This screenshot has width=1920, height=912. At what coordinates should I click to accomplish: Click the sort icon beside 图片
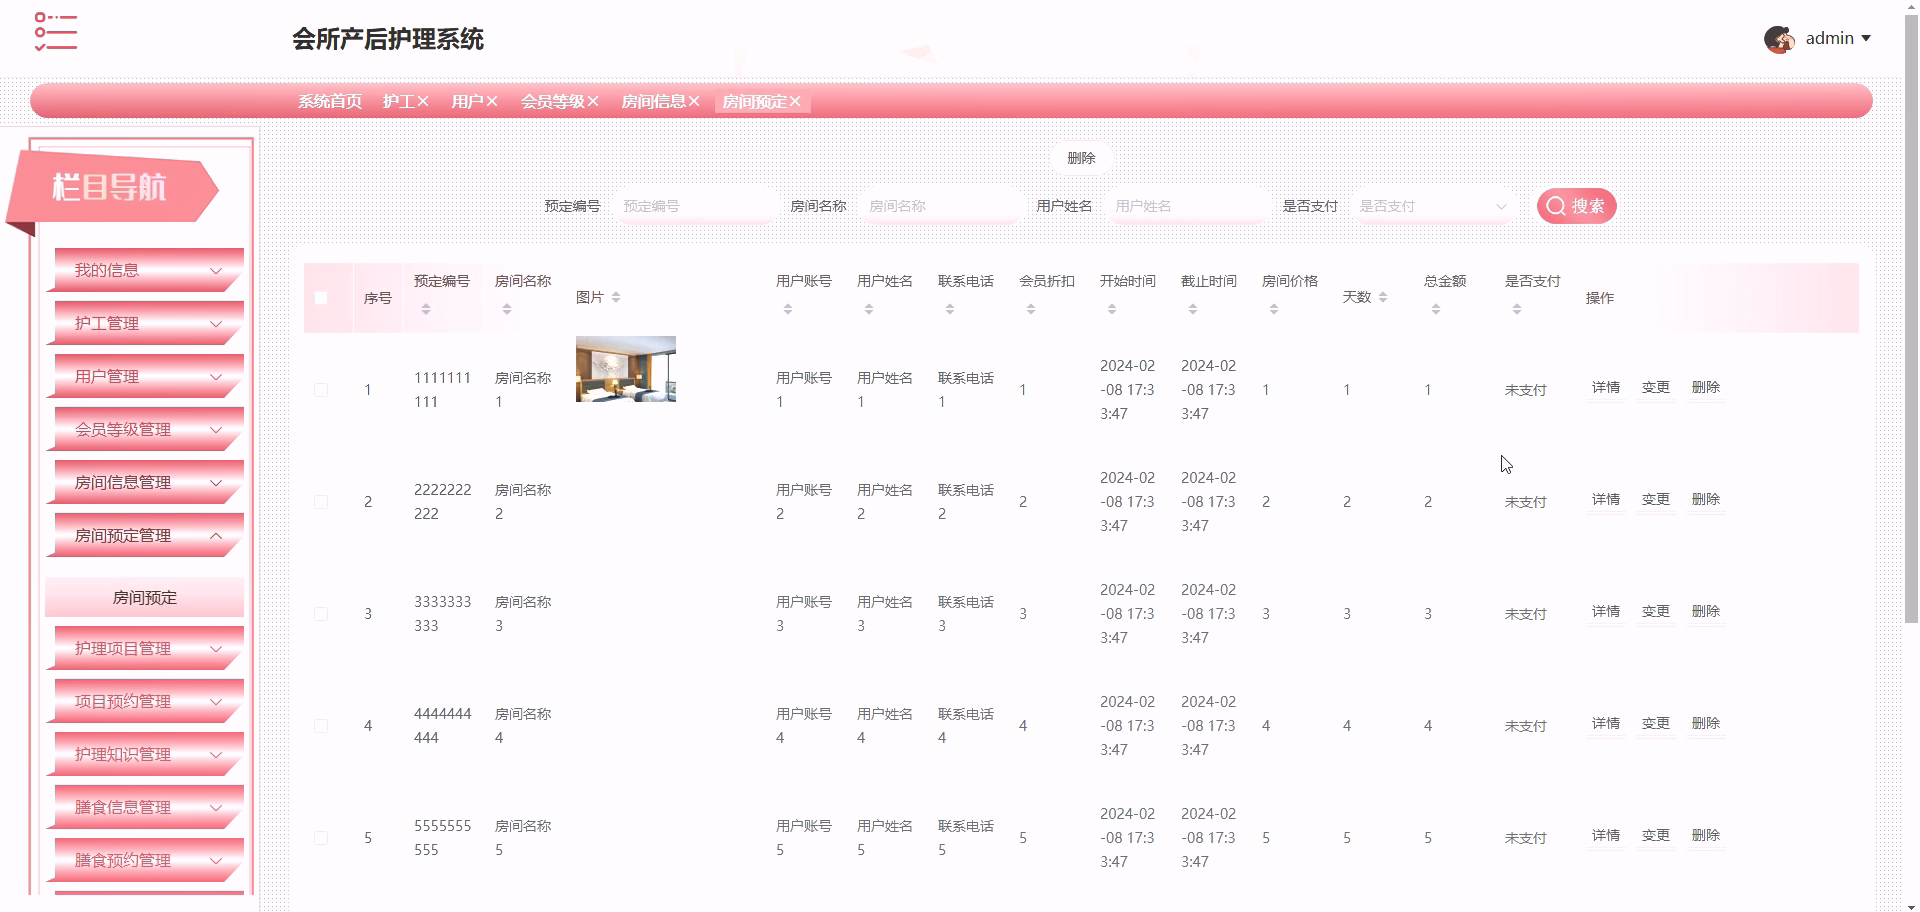coord(616,297)
